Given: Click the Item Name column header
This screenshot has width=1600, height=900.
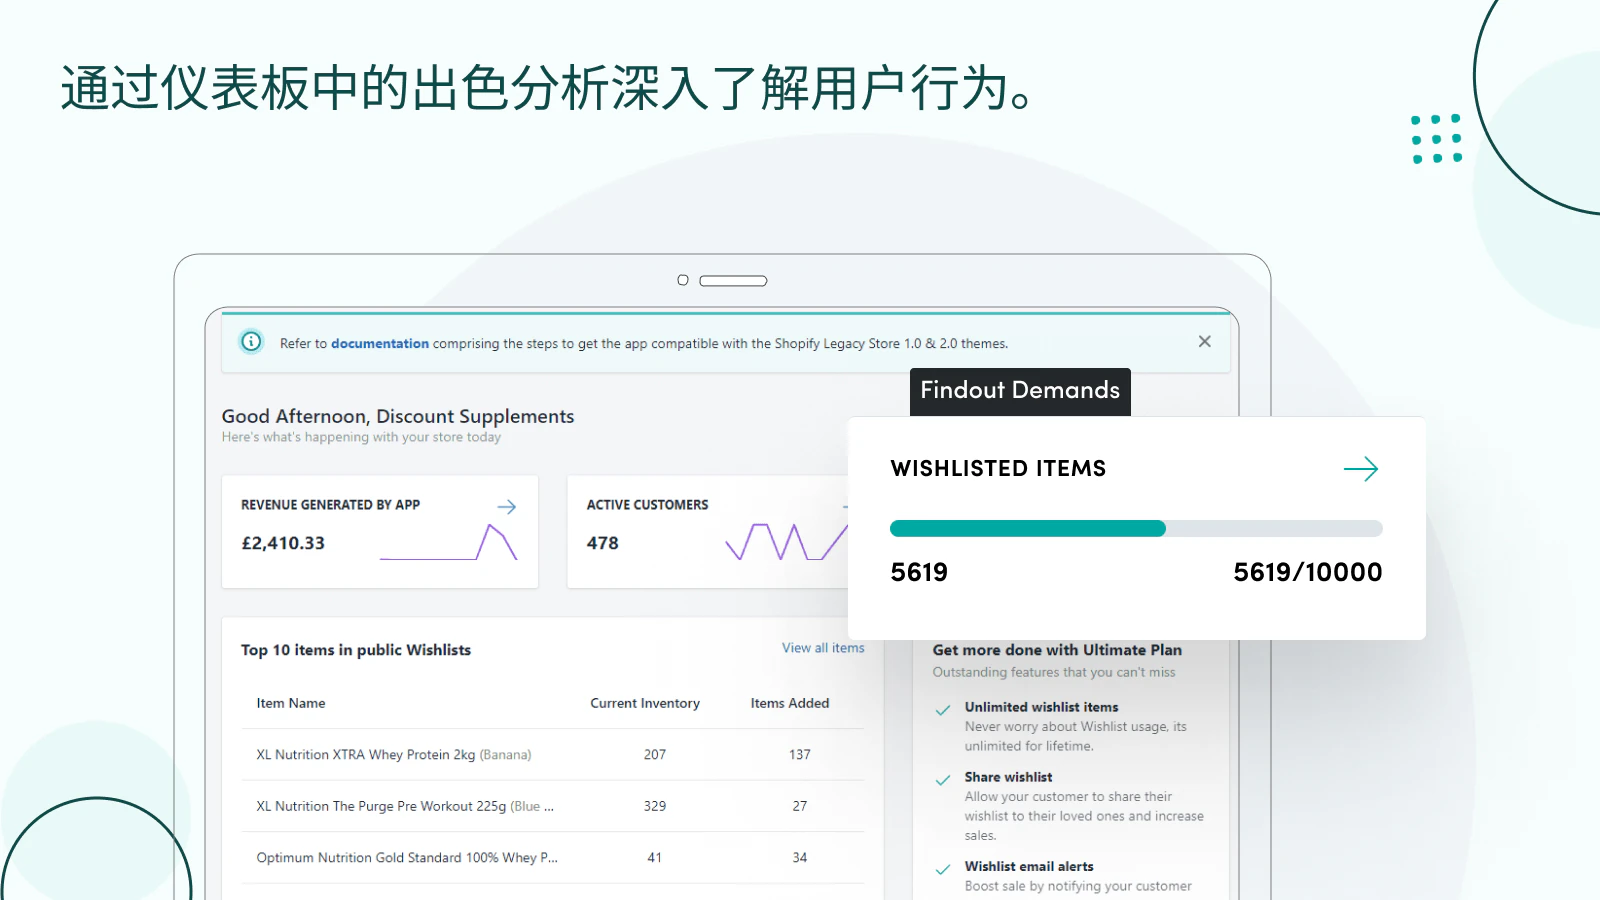Looking at the screenshot, I should point(291,703).
